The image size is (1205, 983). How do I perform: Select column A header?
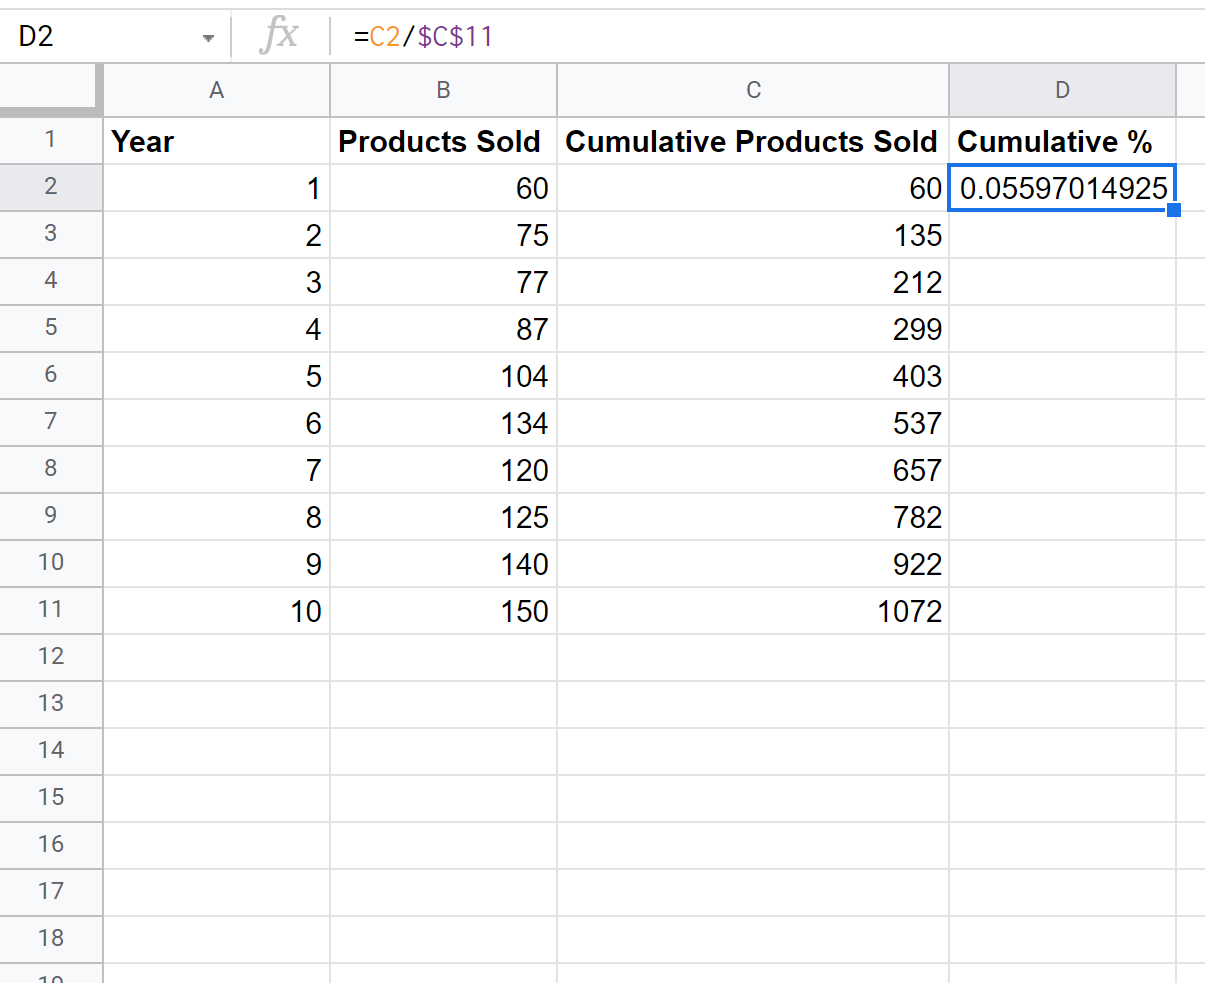point(216,90)
